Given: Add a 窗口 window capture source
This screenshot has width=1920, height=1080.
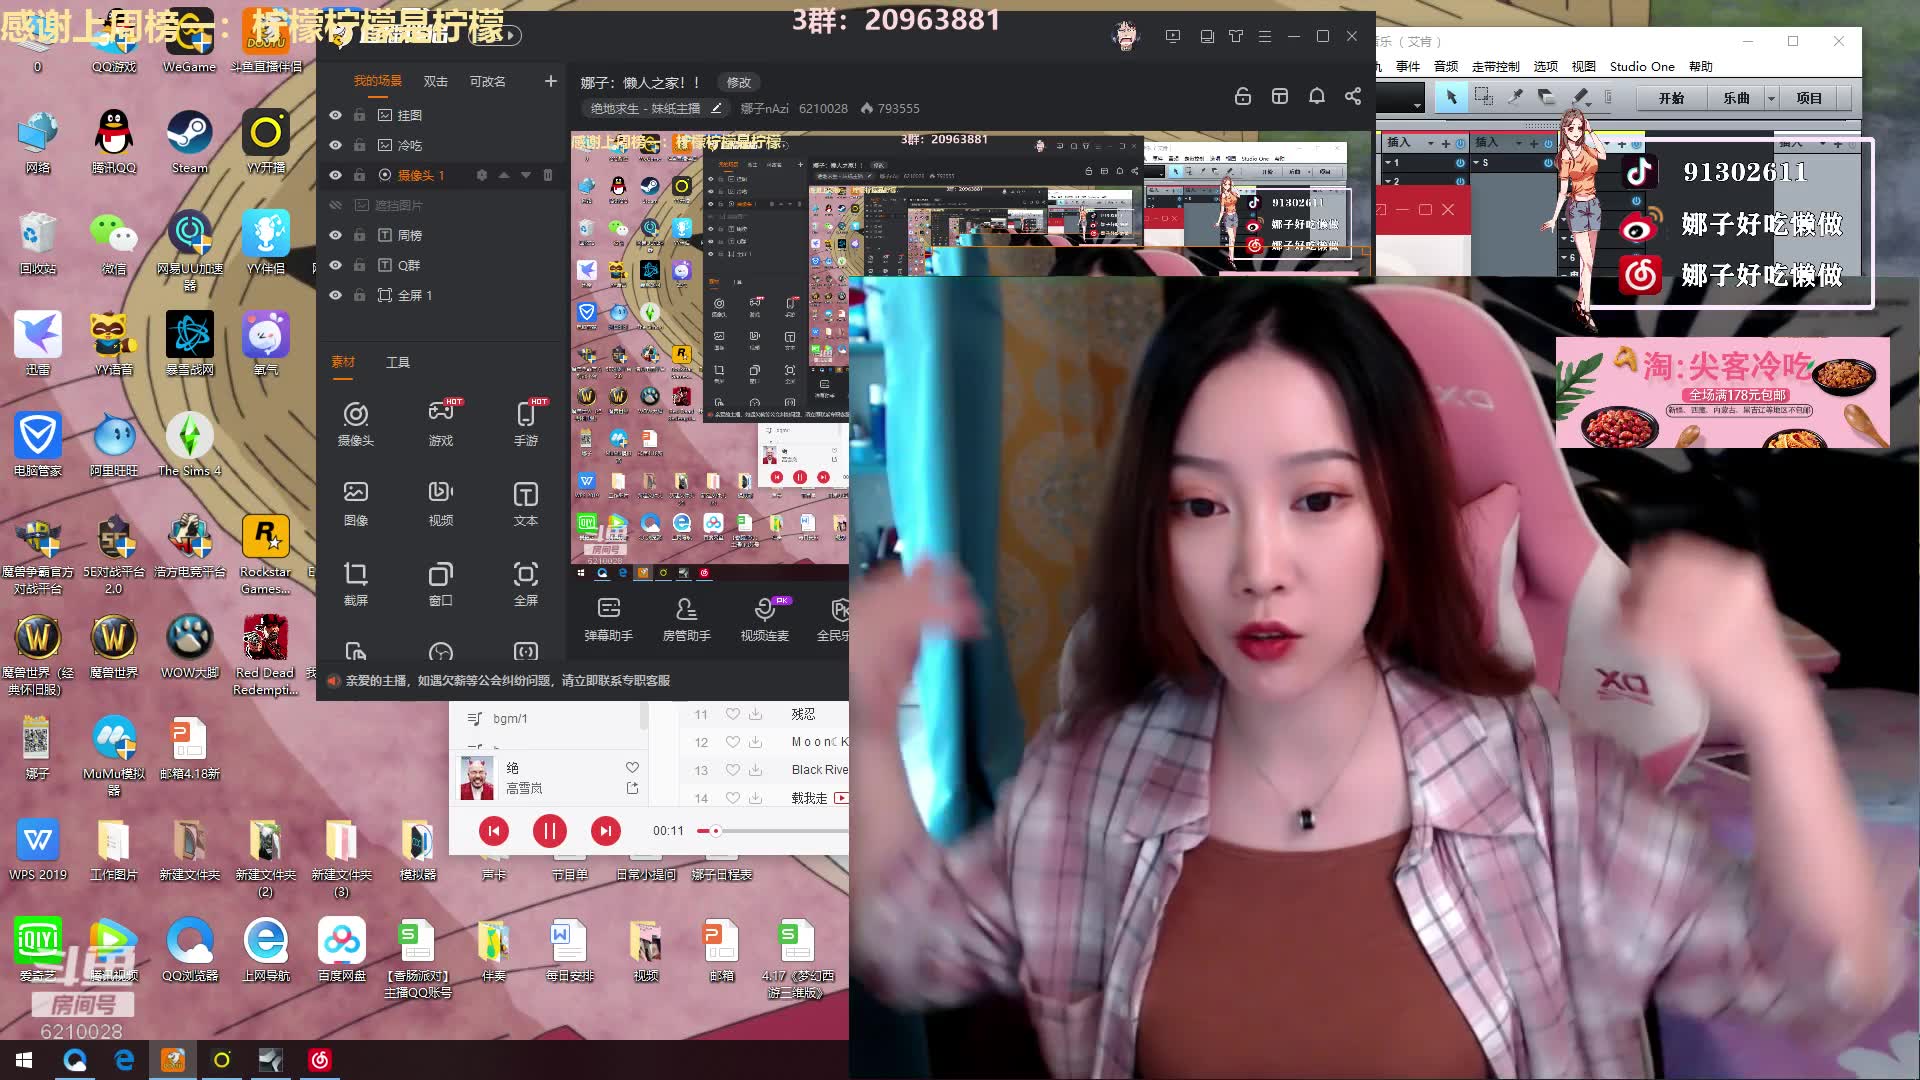Looking at the screenshot, I should (441, 584).
